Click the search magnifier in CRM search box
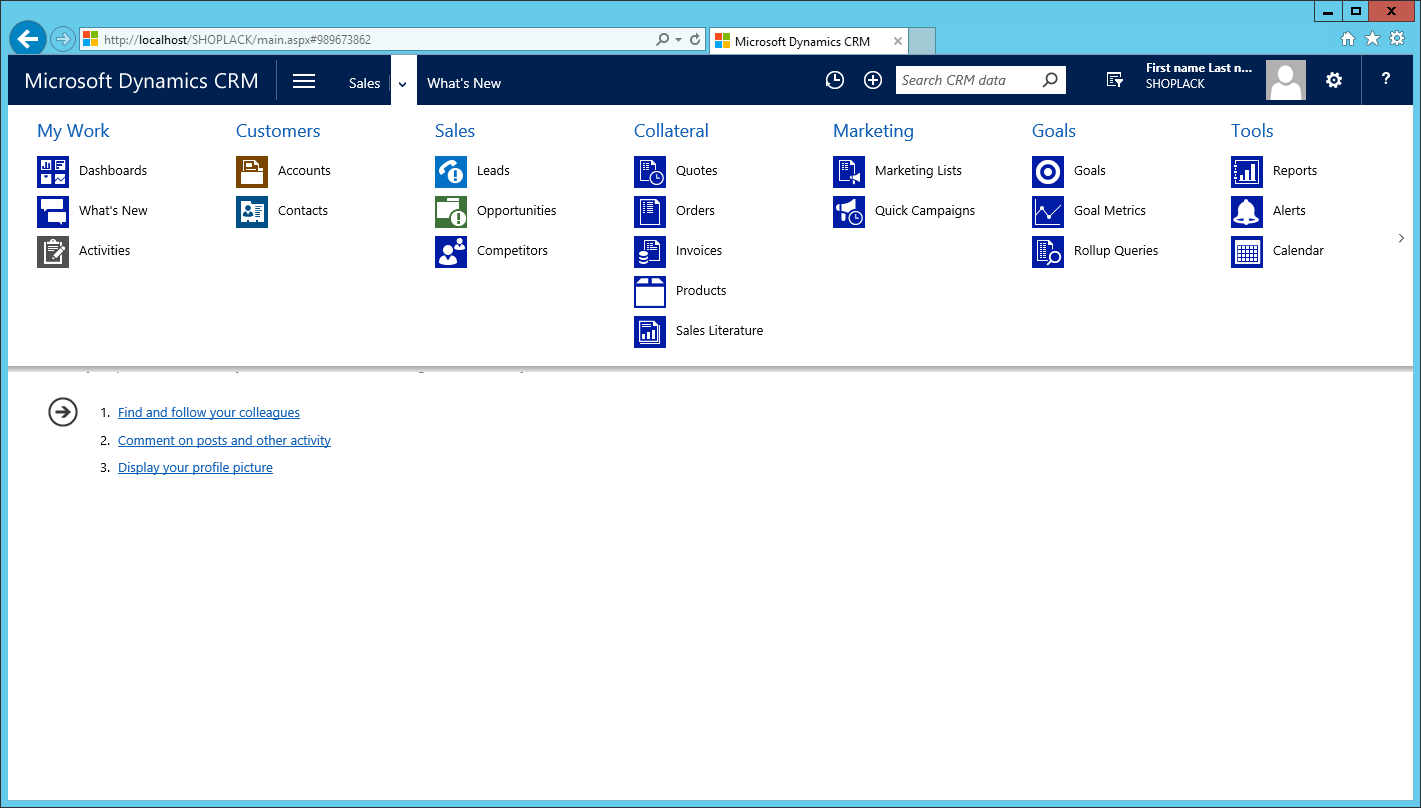 (1050, 81)
